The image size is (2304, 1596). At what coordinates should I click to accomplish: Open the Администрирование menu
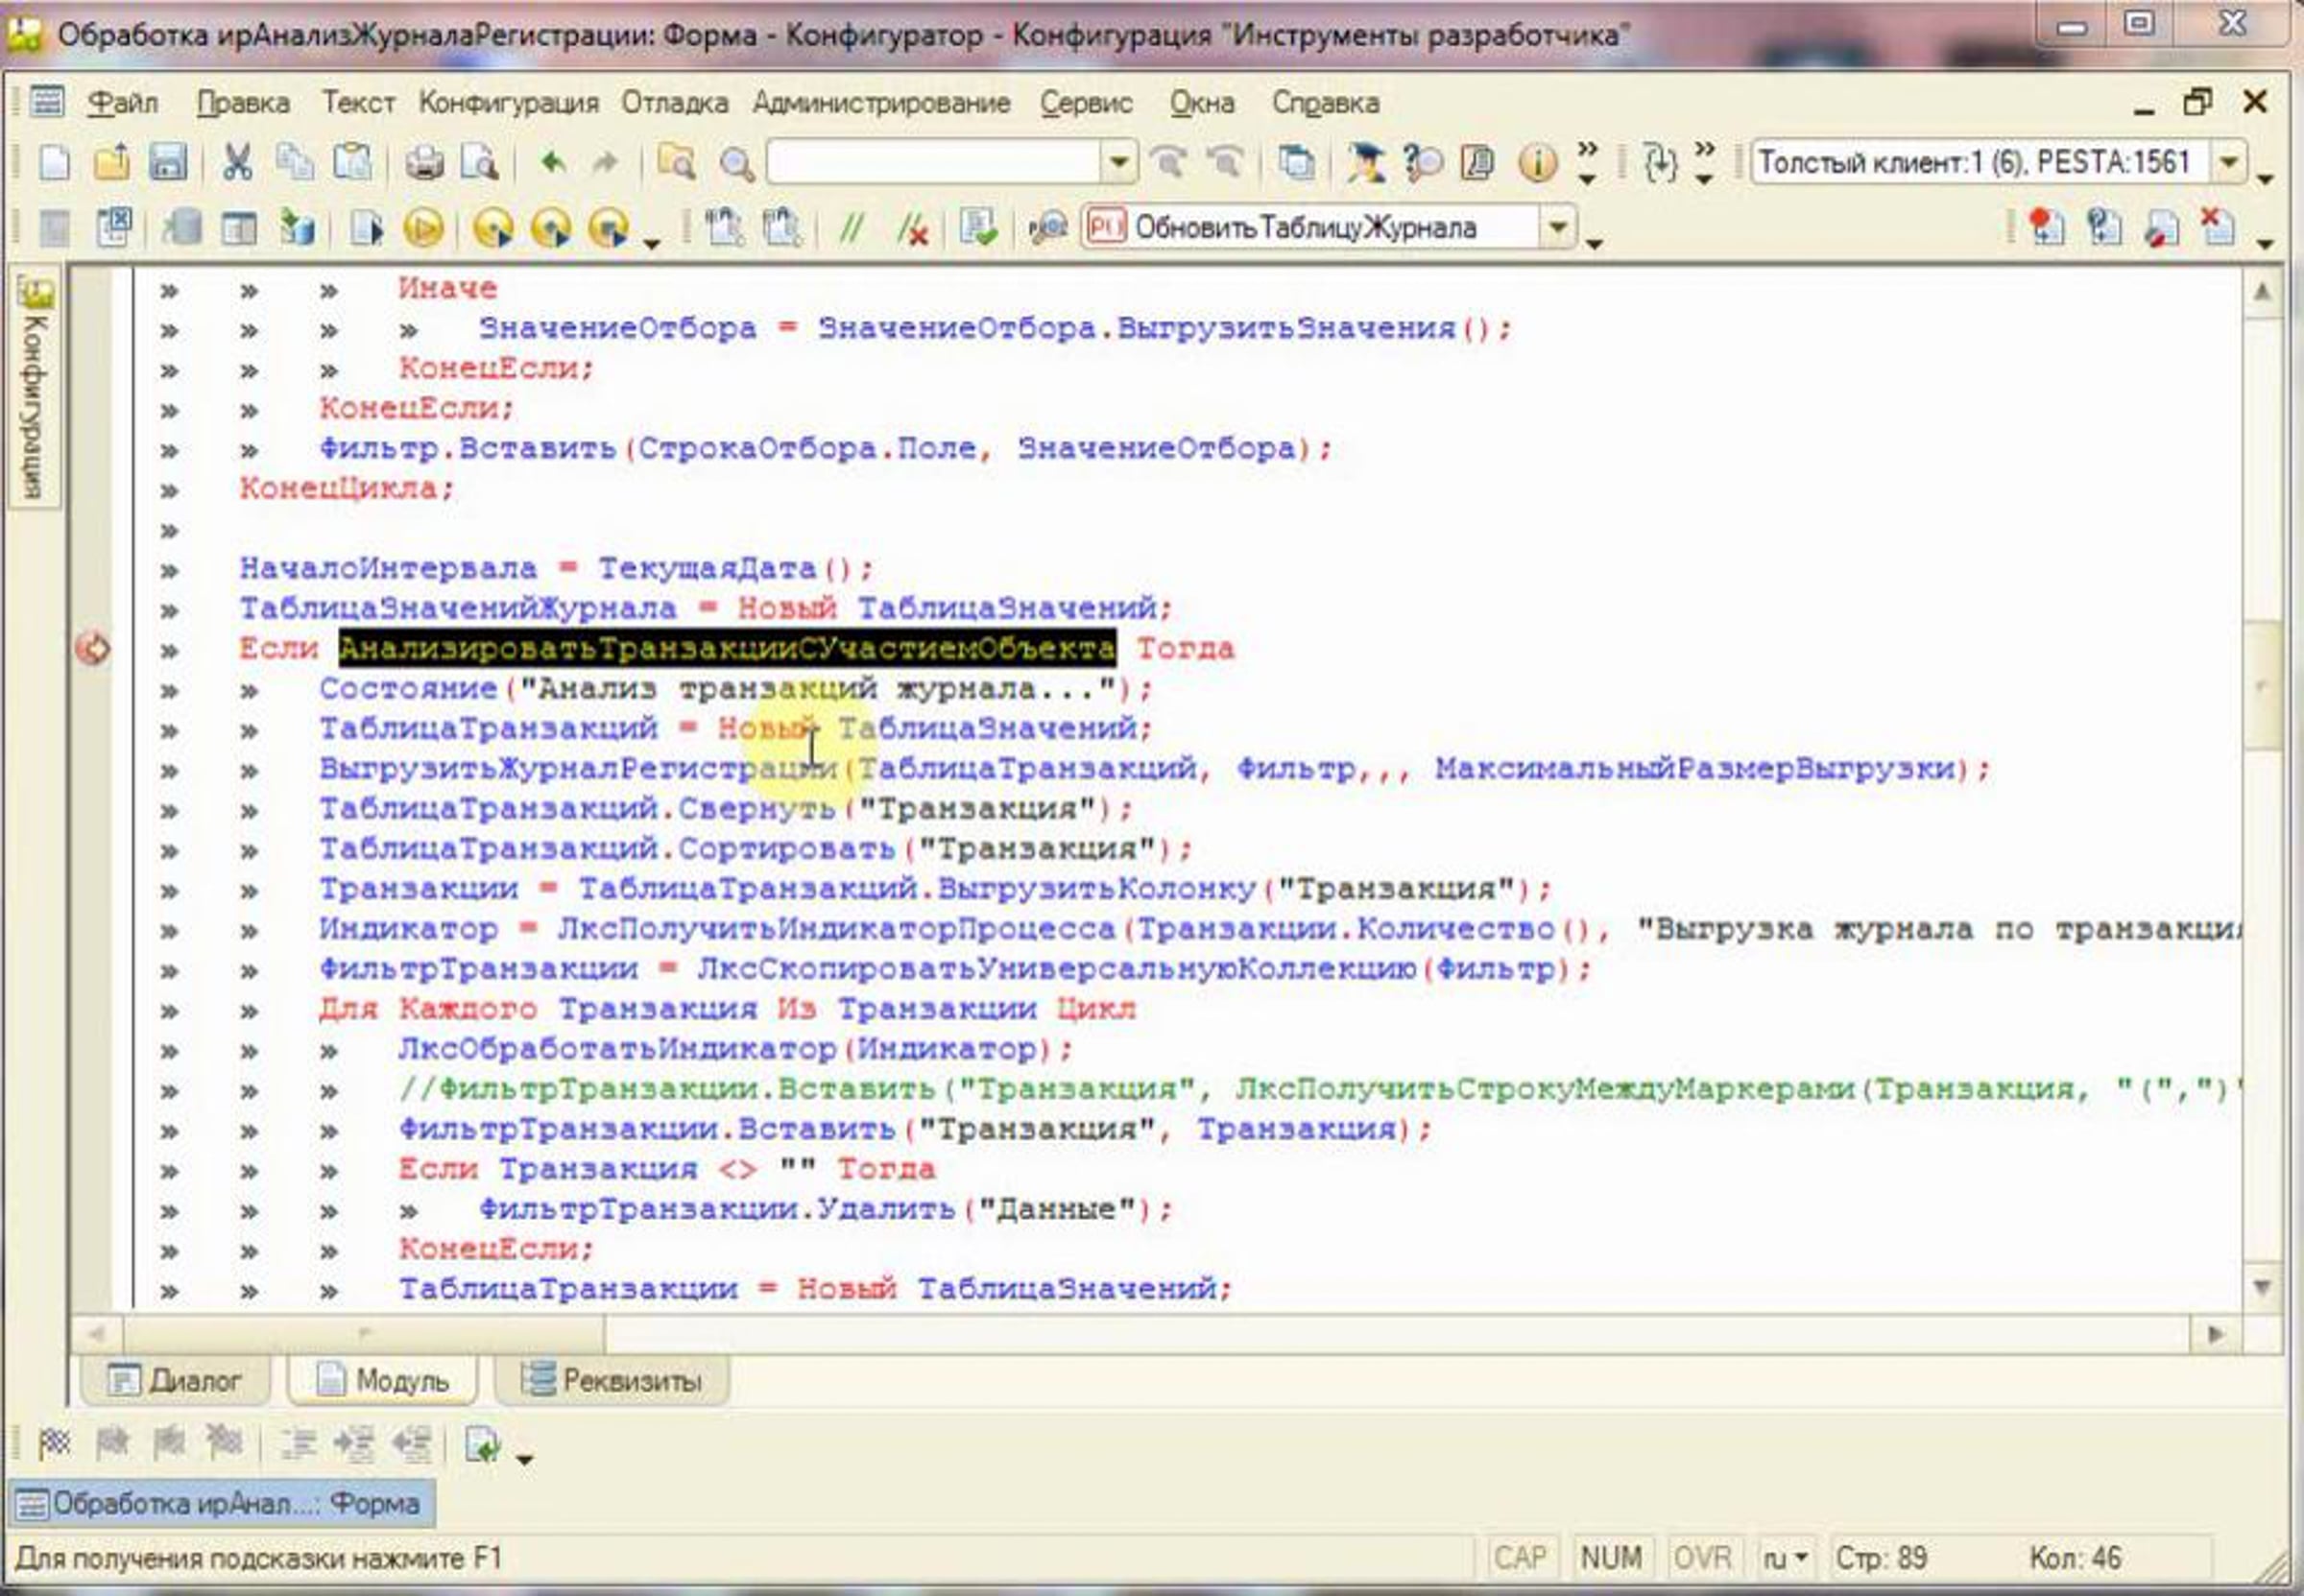(x=881, y=103)
